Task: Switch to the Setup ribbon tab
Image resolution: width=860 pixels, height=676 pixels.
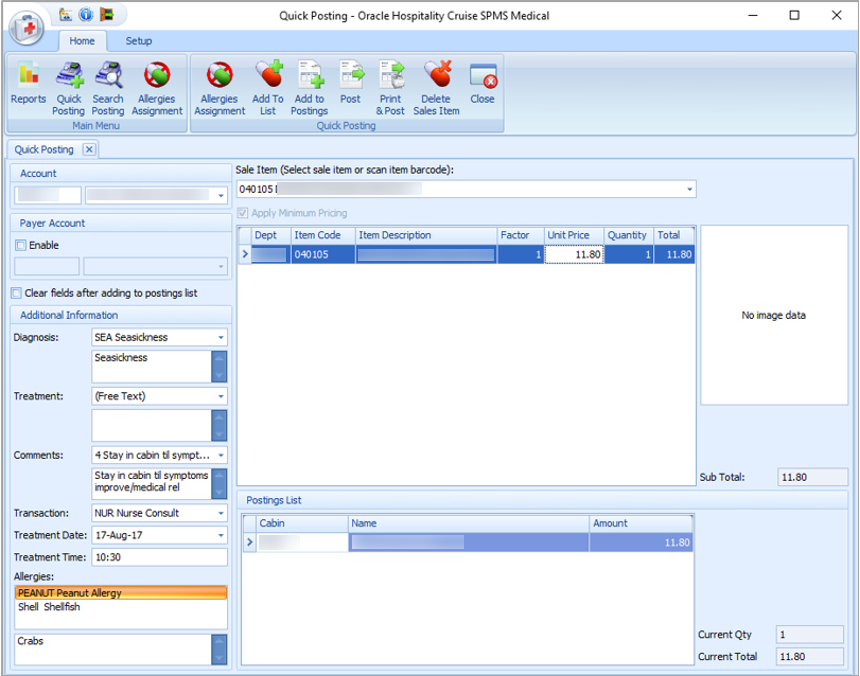Action: tap(138, 41)
